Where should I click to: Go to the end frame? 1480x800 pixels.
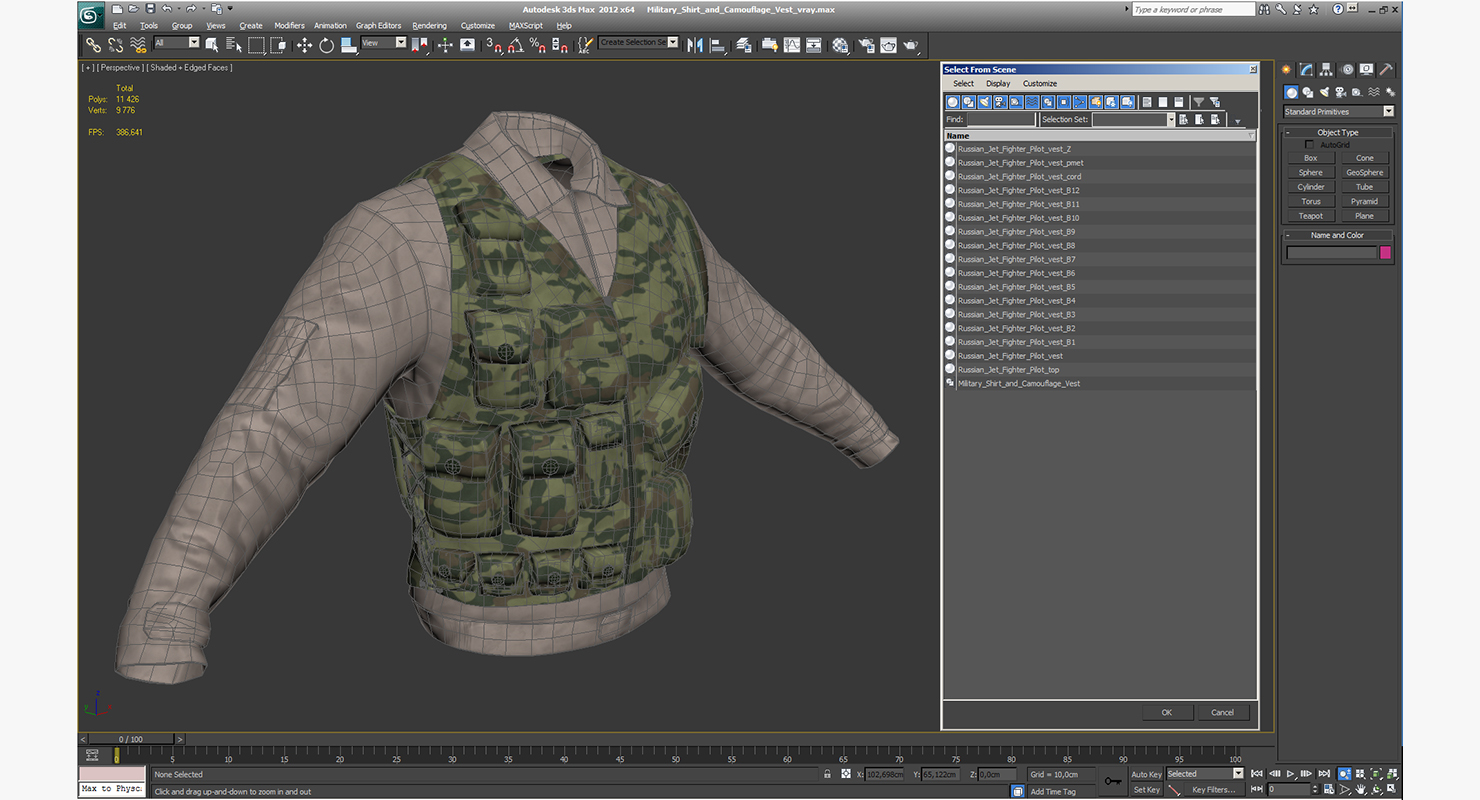[x=1324, y=774]
